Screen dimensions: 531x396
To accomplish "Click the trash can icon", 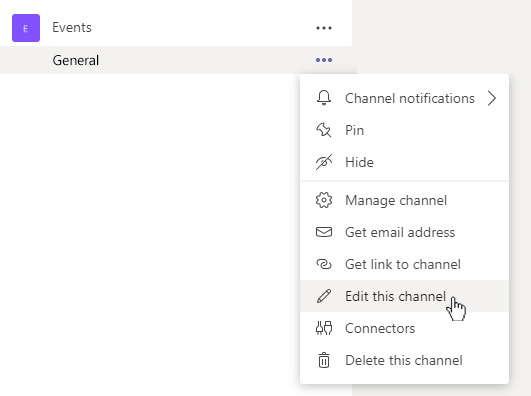I will coord(324,360).
